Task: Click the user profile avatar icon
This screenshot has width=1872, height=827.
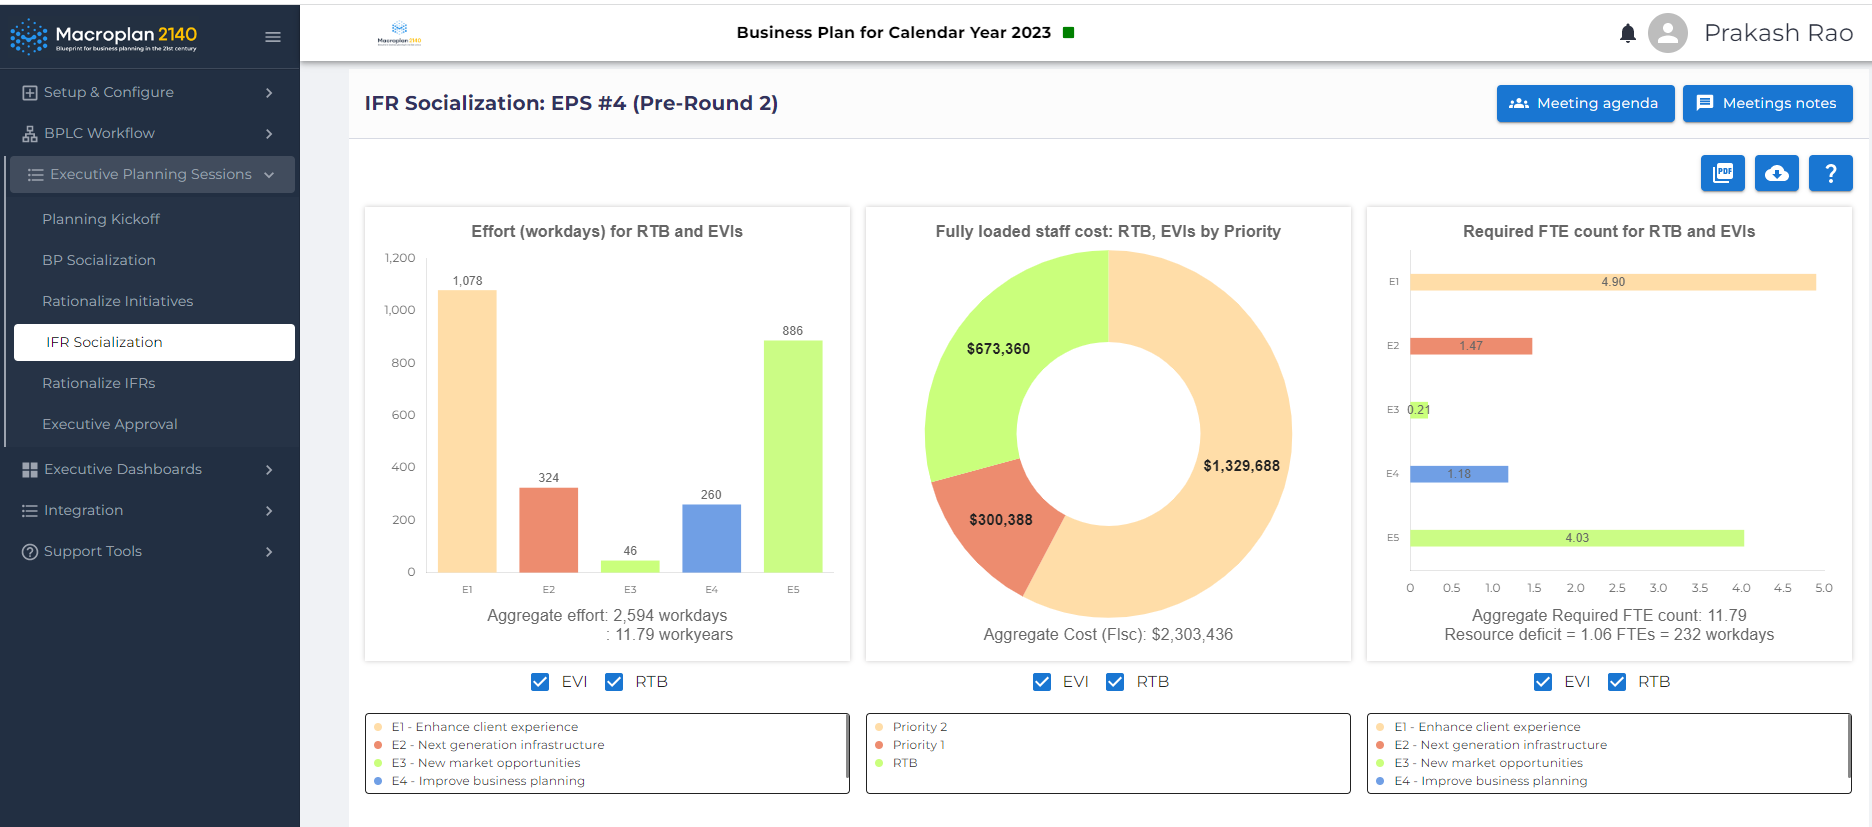Action: tap(1667, 33)
